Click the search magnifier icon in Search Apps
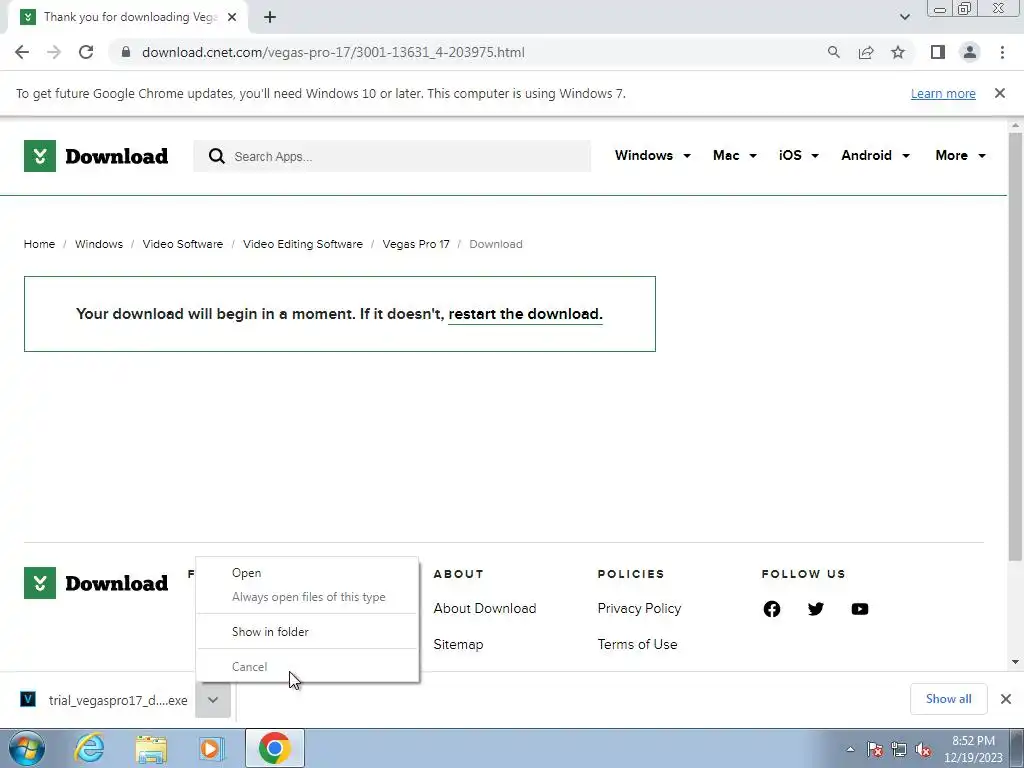This screenshot has width=1024, height=768. tap(217, 156)
